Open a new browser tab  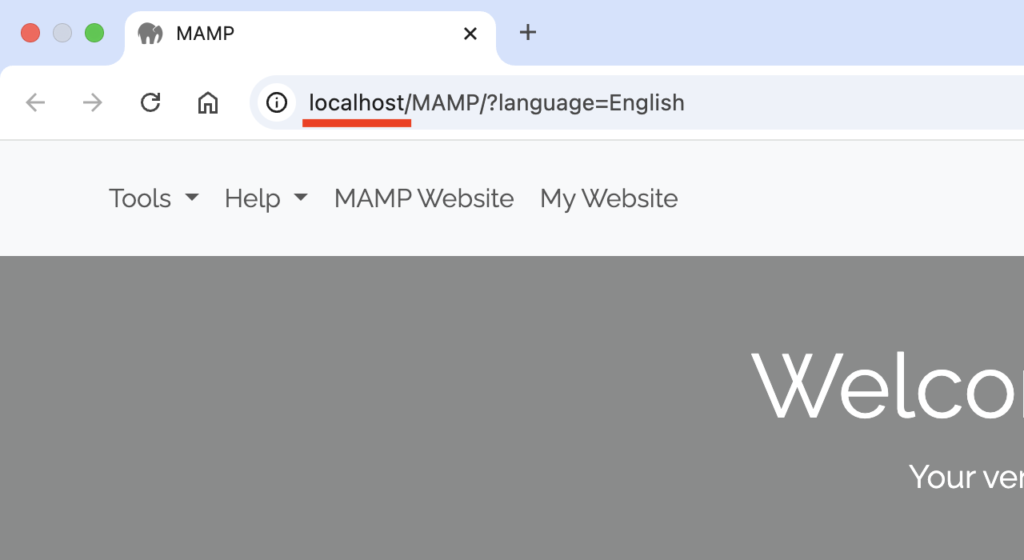528,33
